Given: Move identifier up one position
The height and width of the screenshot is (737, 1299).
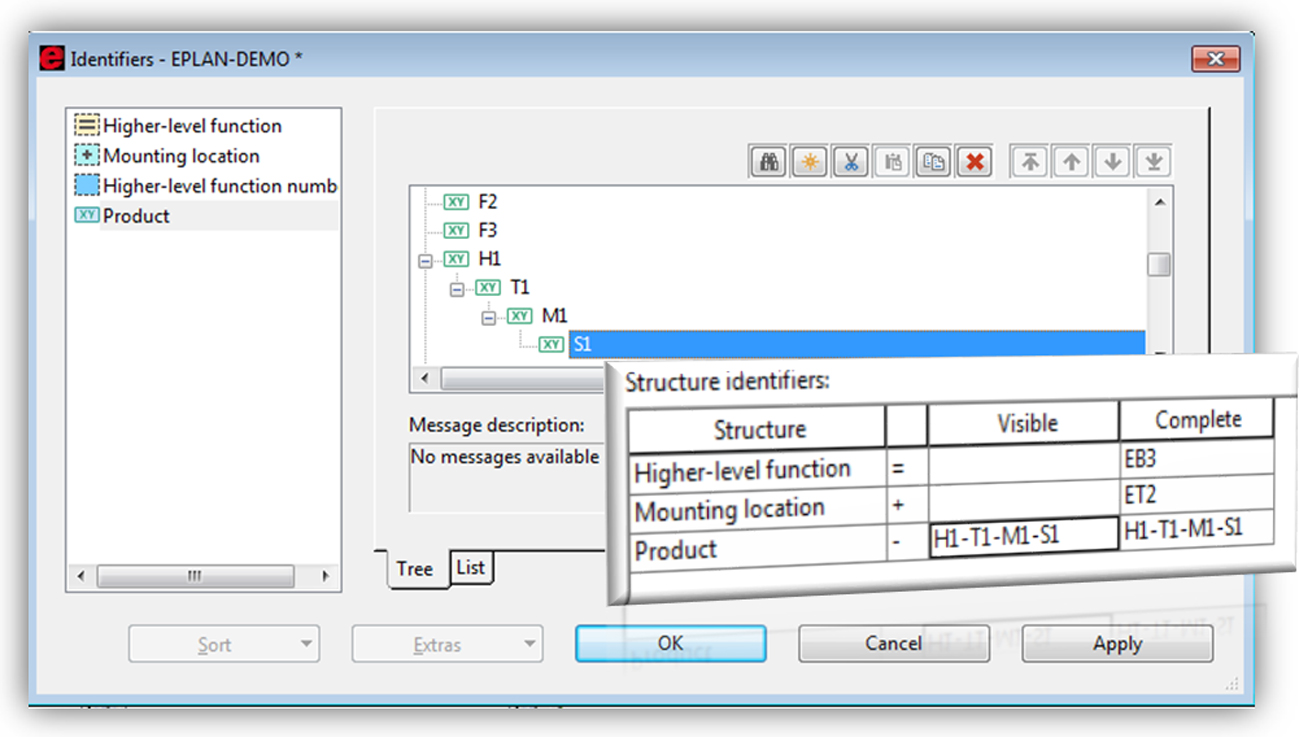Looking at the screenshot, I should coord(1071,162).
